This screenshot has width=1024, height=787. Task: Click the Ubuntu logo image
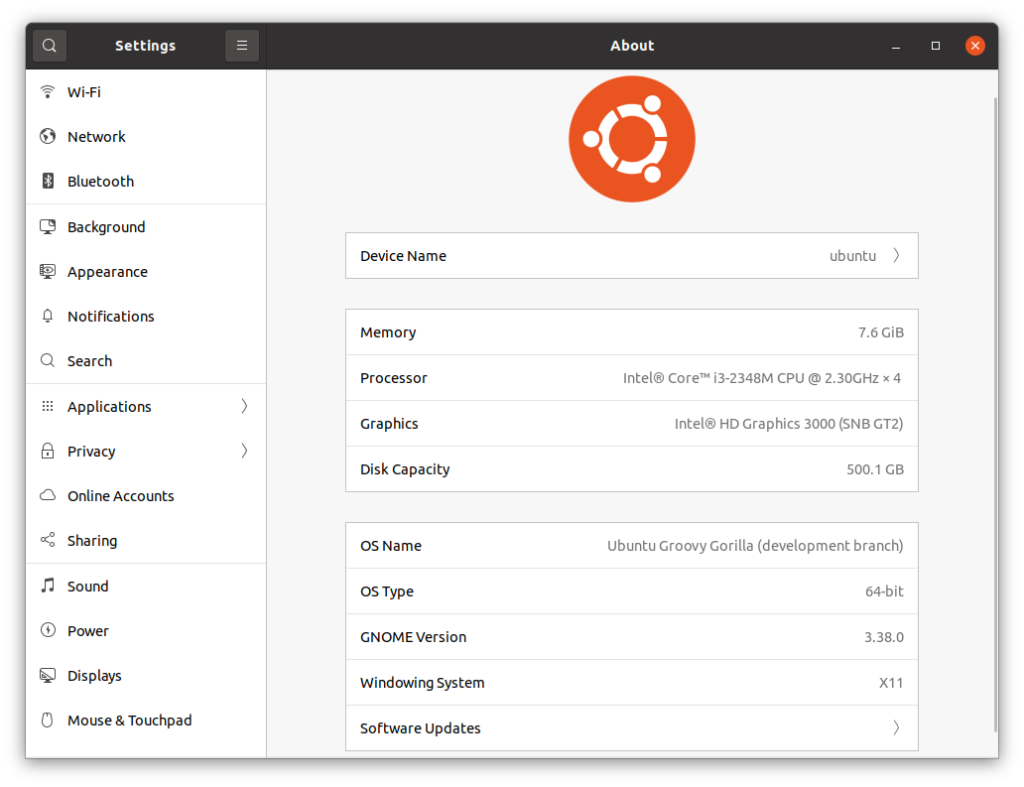[x=631, y=138]
